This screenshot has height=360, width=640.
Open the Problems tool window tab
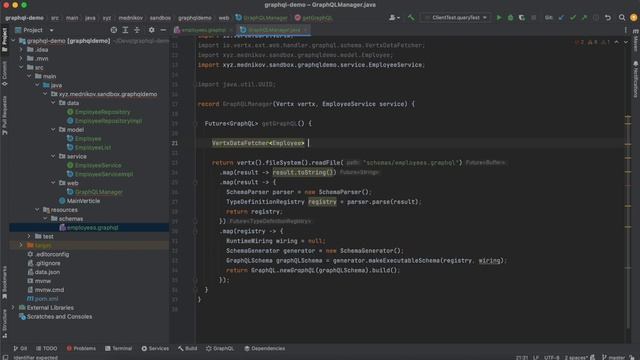pos(81,349)
